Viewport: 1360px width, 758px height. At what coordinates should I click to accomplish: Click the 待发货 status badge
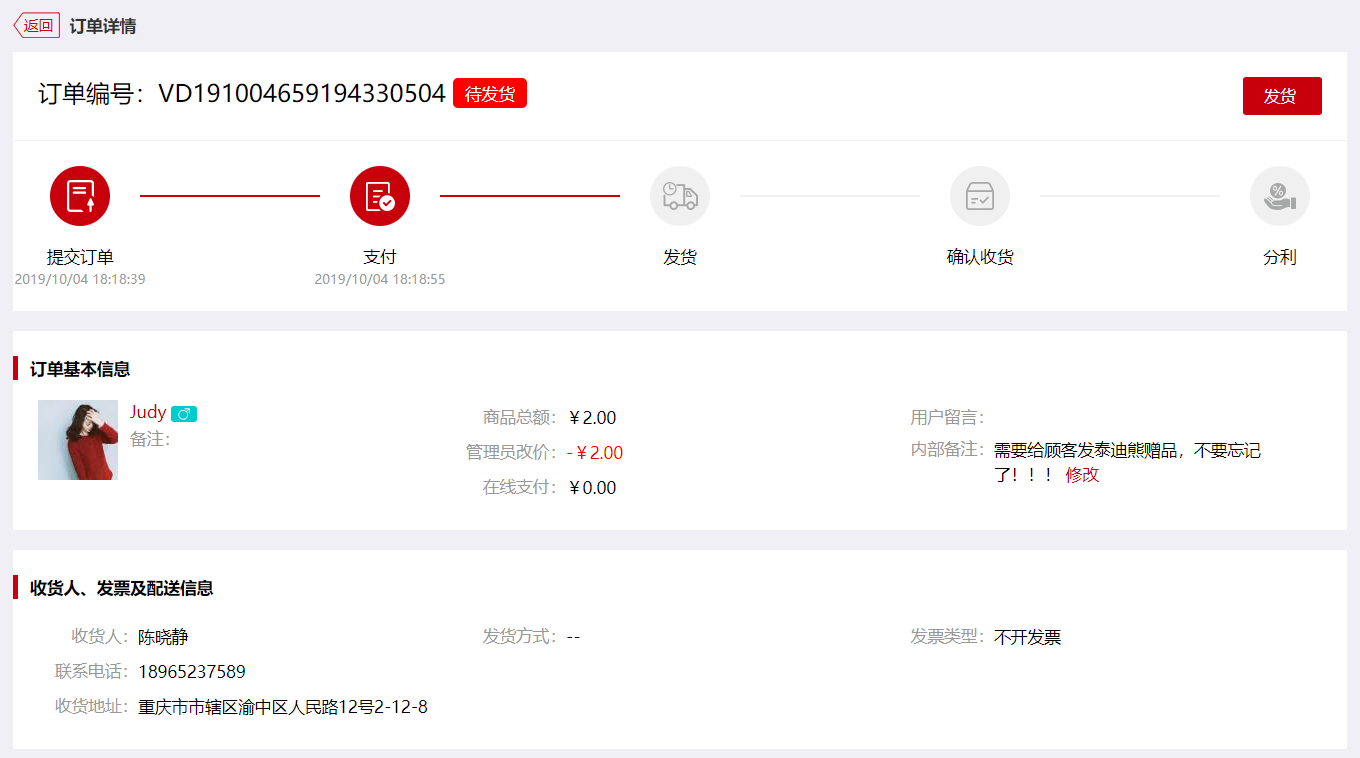(489, 93)
